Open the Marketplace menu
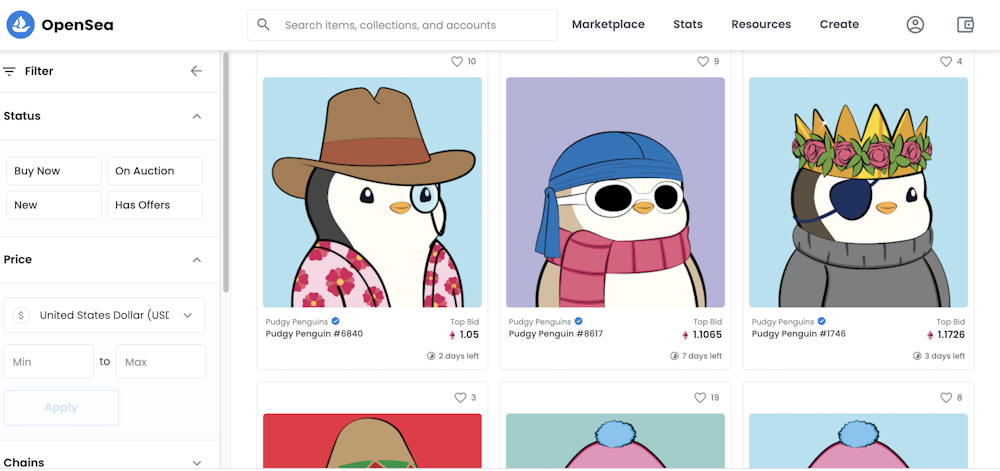Screen dimensions: 1000x471 coord(608,25)
